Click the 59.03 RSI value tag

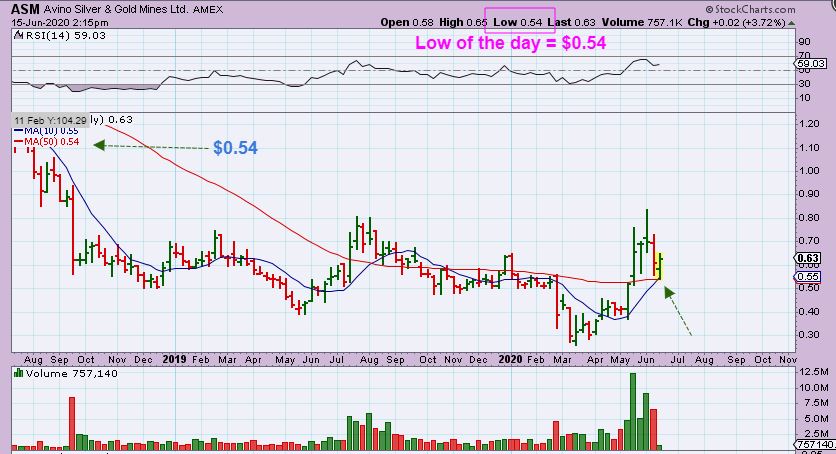[816, 63]
